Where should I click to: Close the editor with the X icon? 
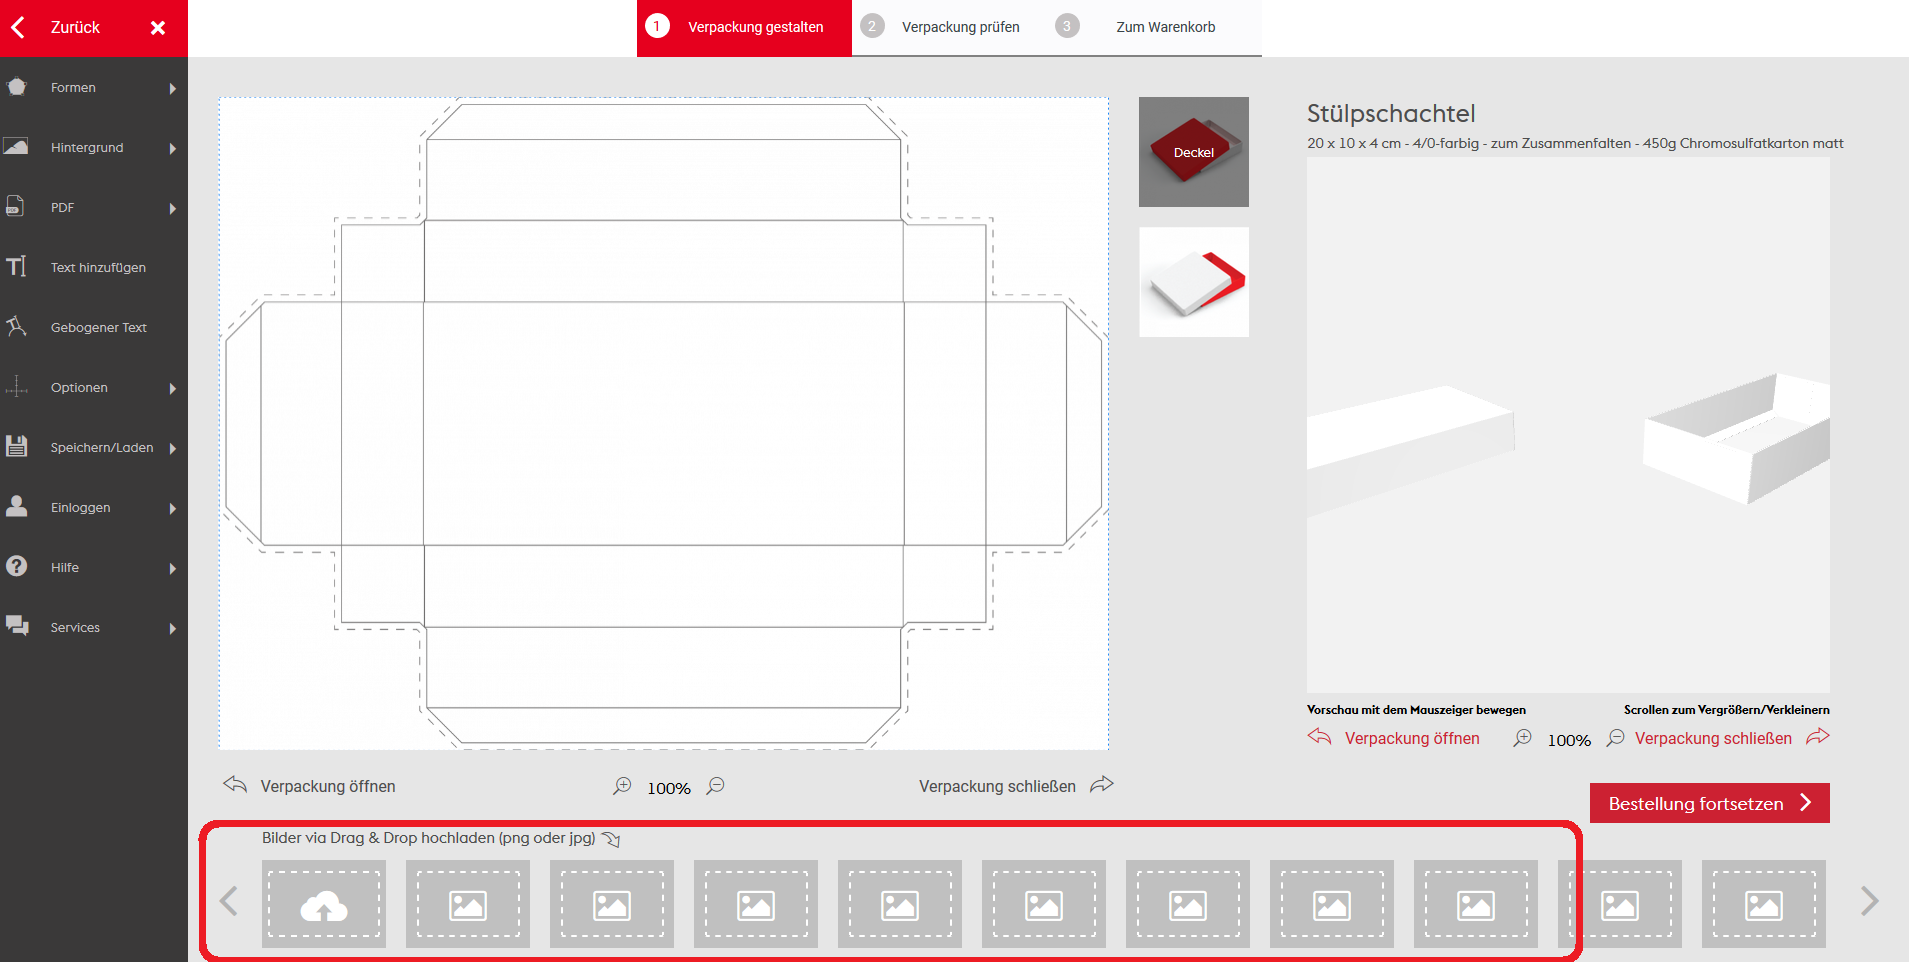[x=157, y=28]
